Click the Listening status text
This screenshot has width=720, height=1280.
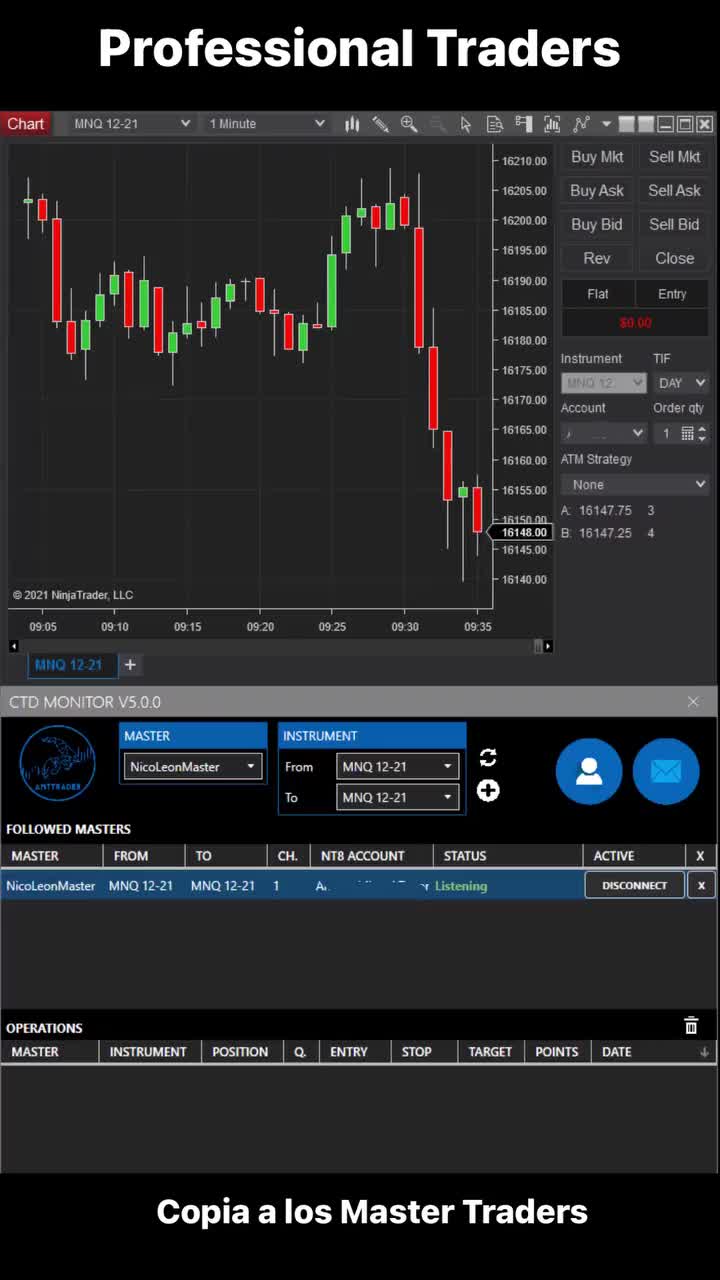click(x=461, y=886)
